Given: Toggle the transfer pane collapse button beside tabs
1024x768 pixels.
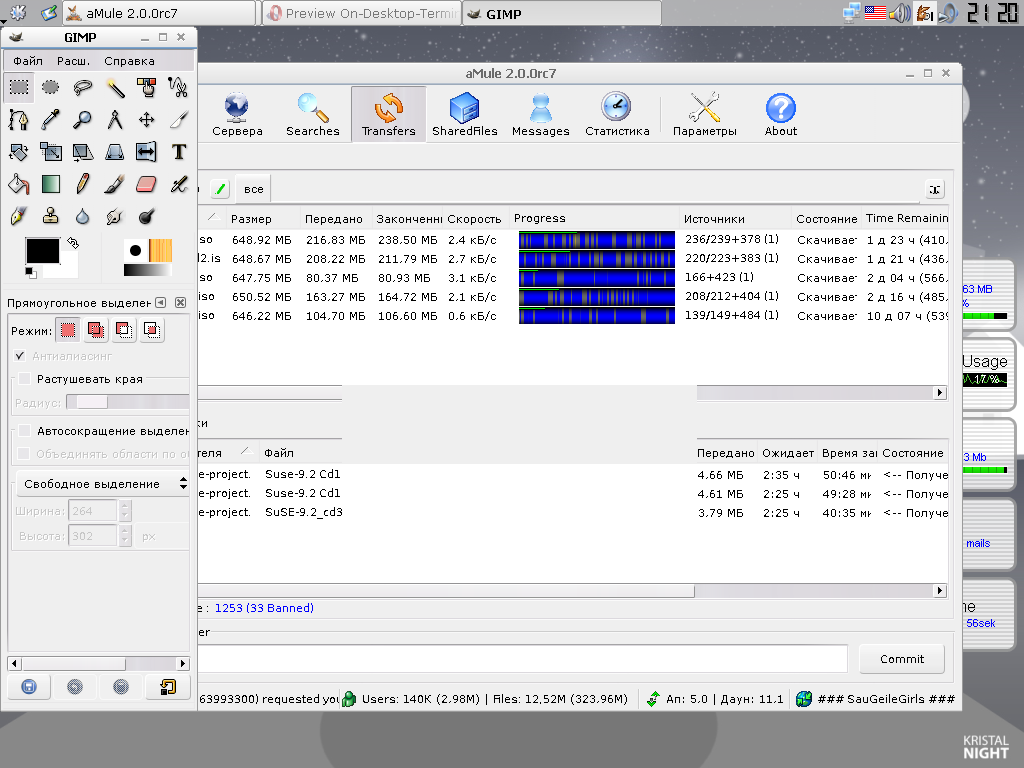Looking at the screenshot, I should pos(935,189).
